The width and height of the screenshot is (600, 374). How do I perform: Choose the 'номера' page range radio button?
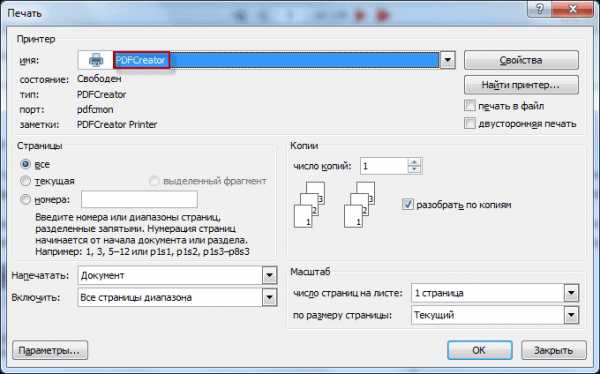click(x=25, y=199)
